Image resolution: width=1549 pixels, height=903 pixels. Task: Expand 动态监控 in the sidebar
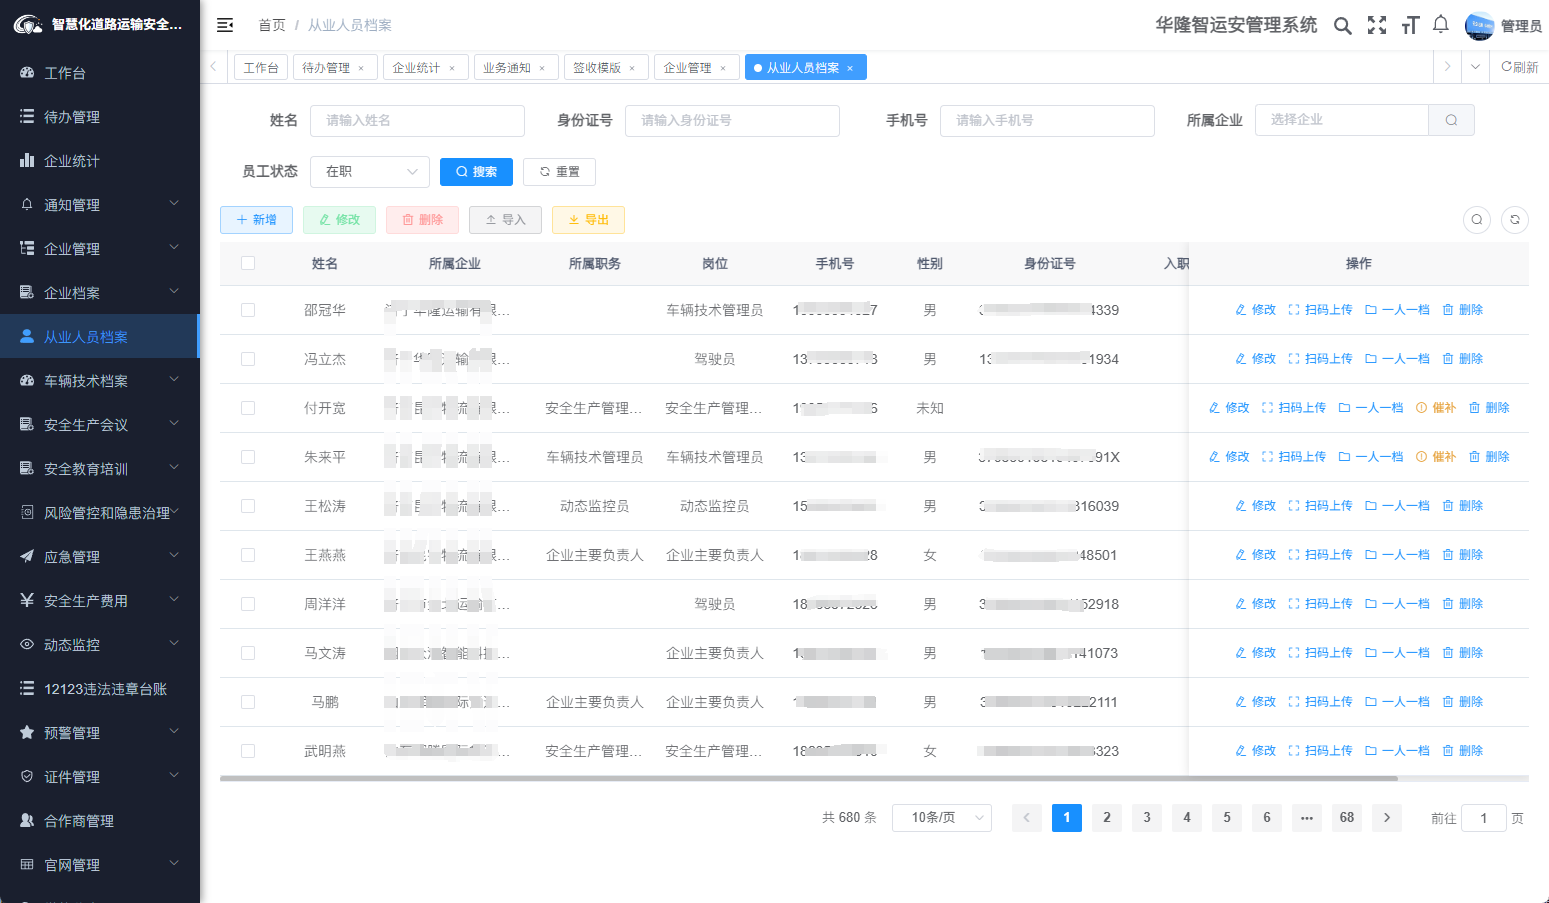pos(100,645)
